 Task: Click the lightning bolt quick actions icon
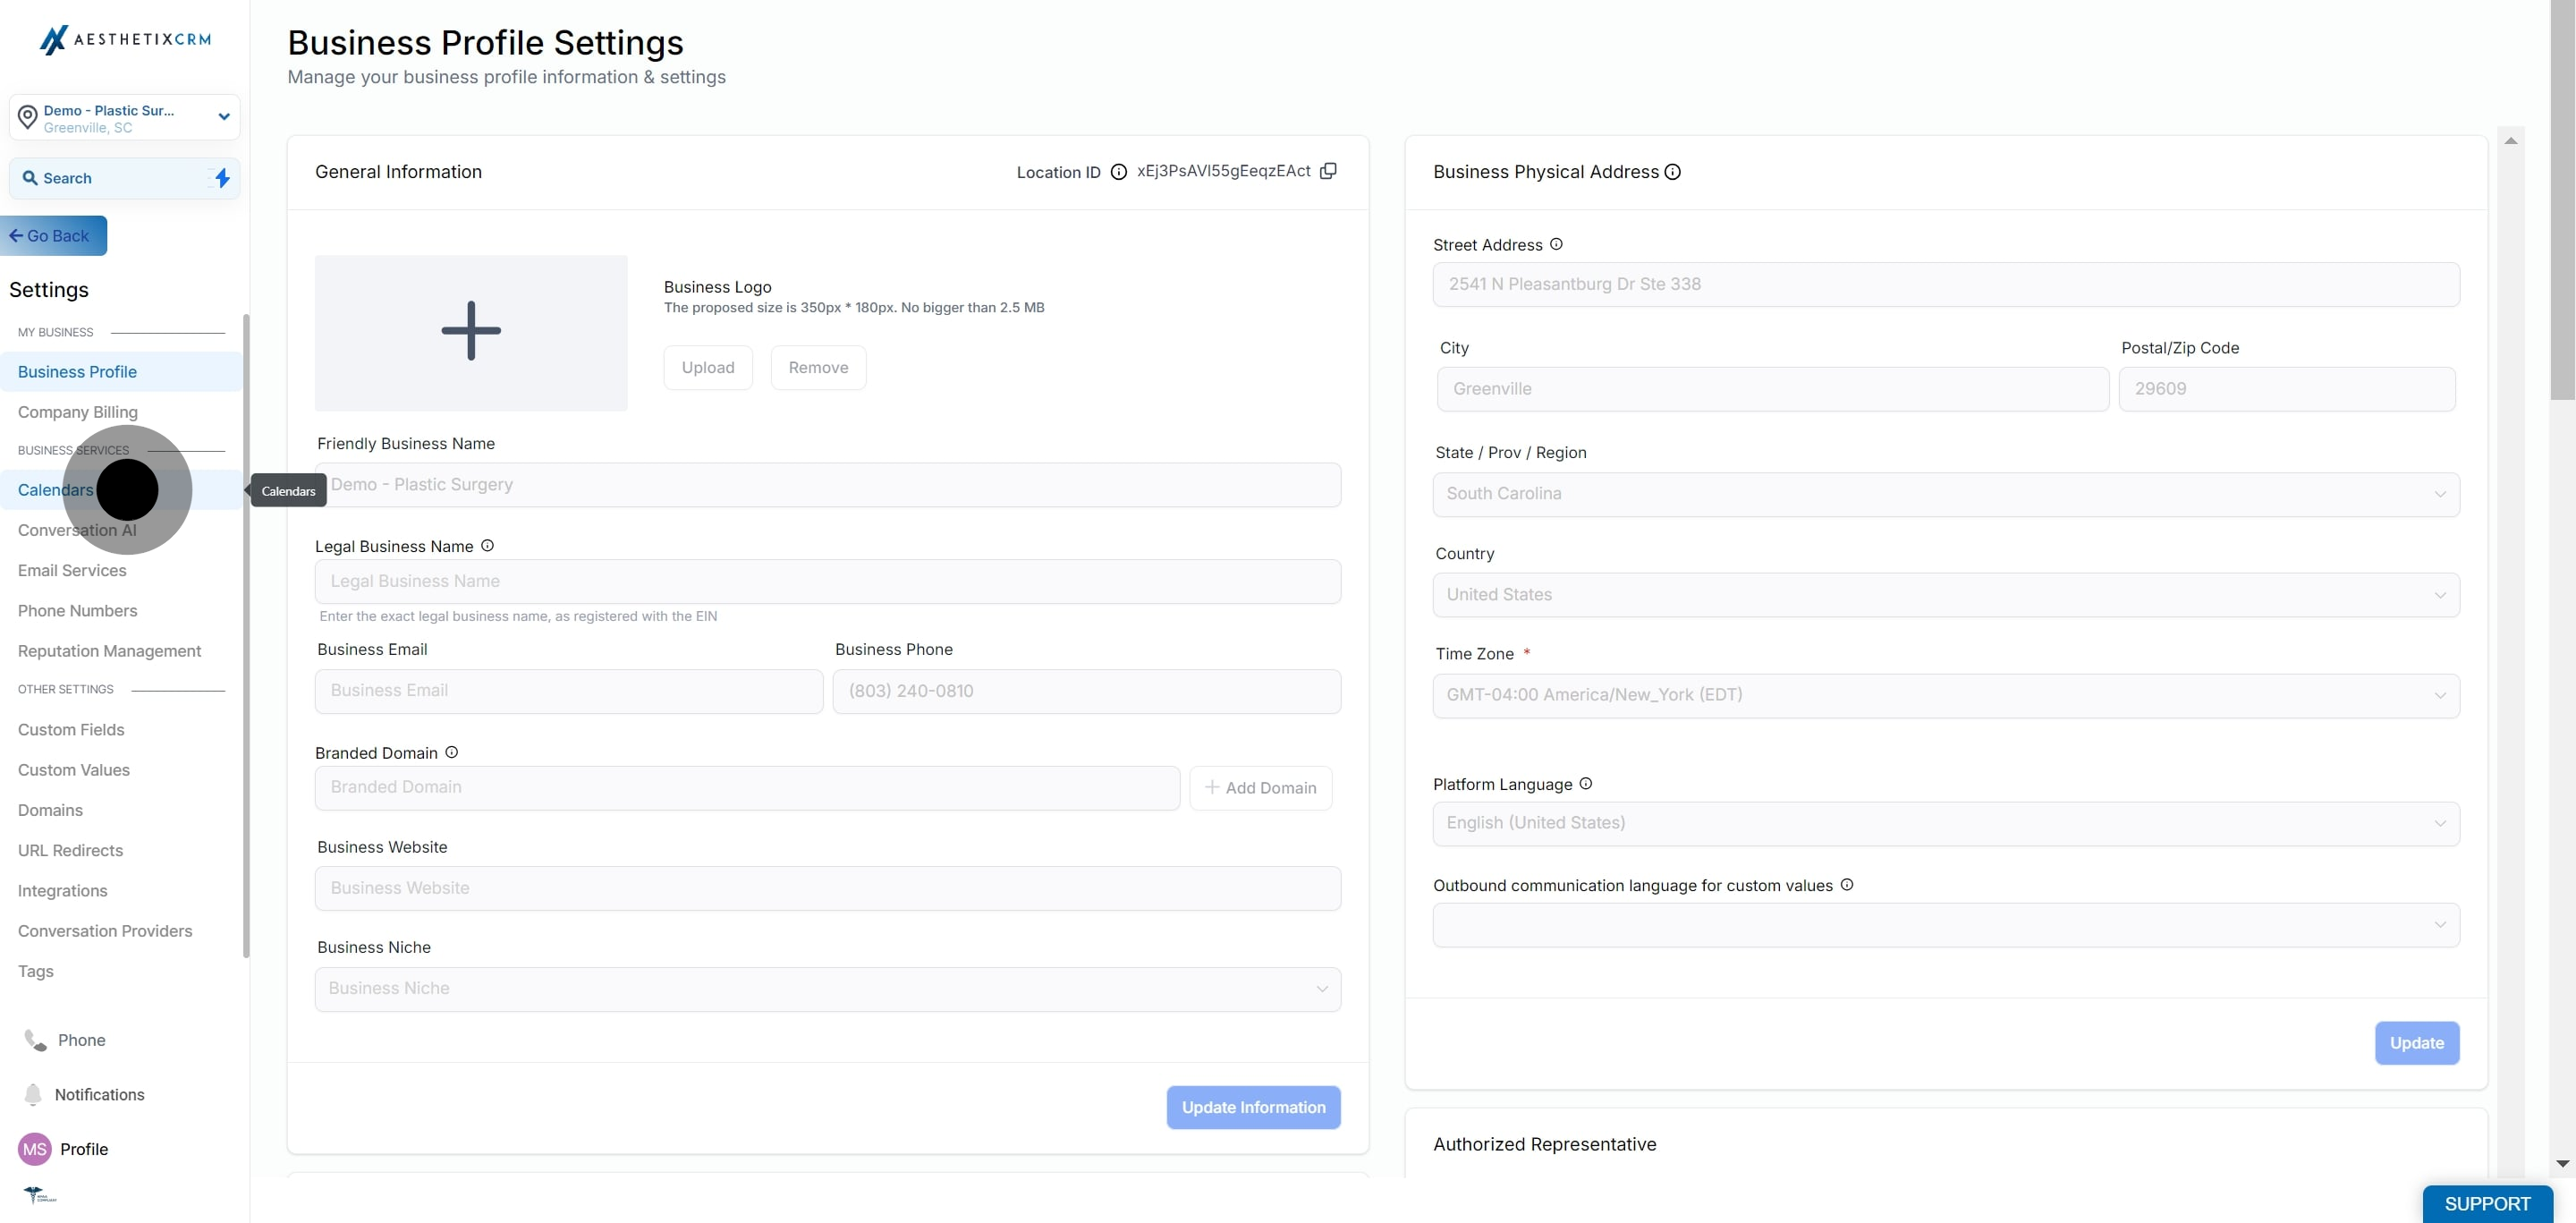tap(222, 178)
